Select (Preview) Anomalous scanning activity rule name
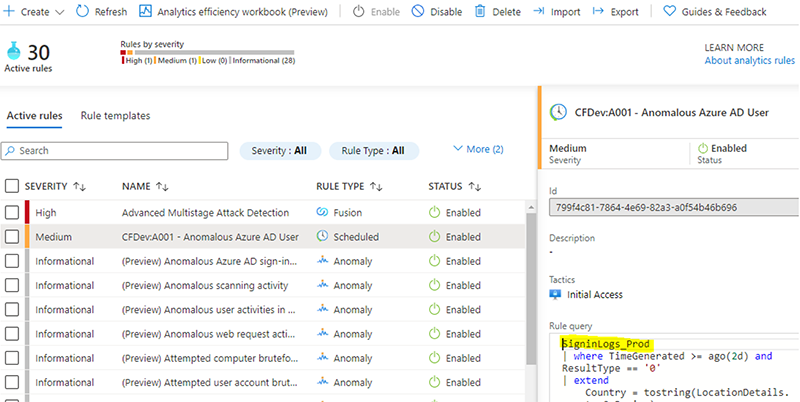 click(x=205, y=286)
